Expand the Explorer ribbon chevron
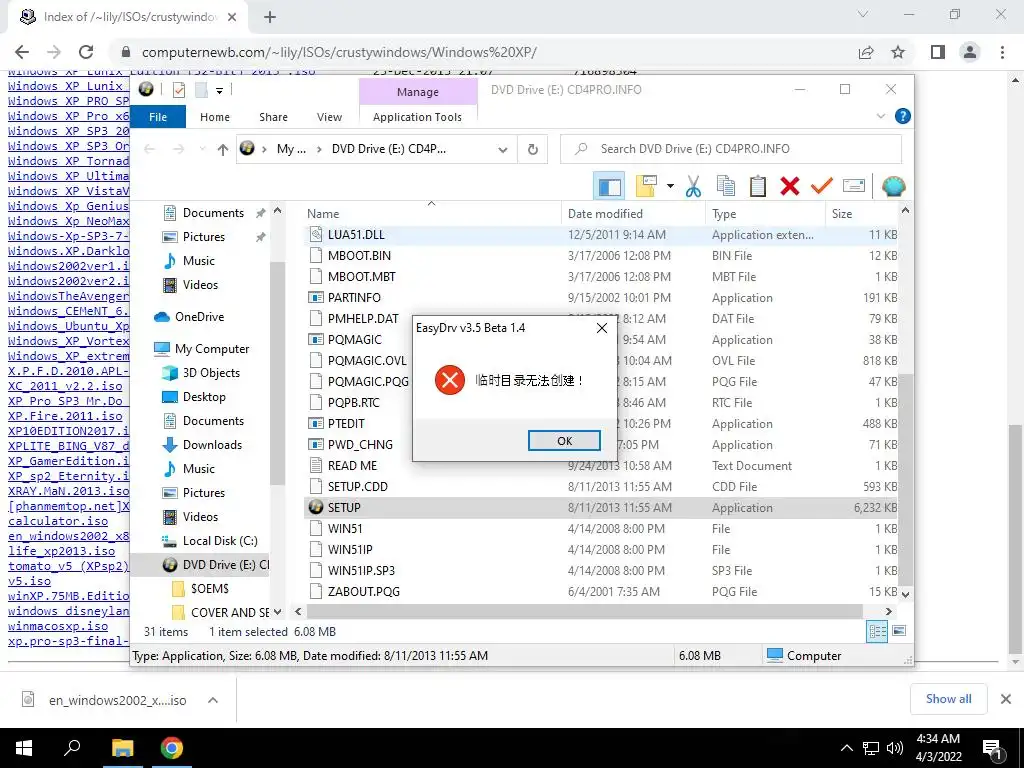The width and height of the screenshot is (1024, 768). point(880,116)
